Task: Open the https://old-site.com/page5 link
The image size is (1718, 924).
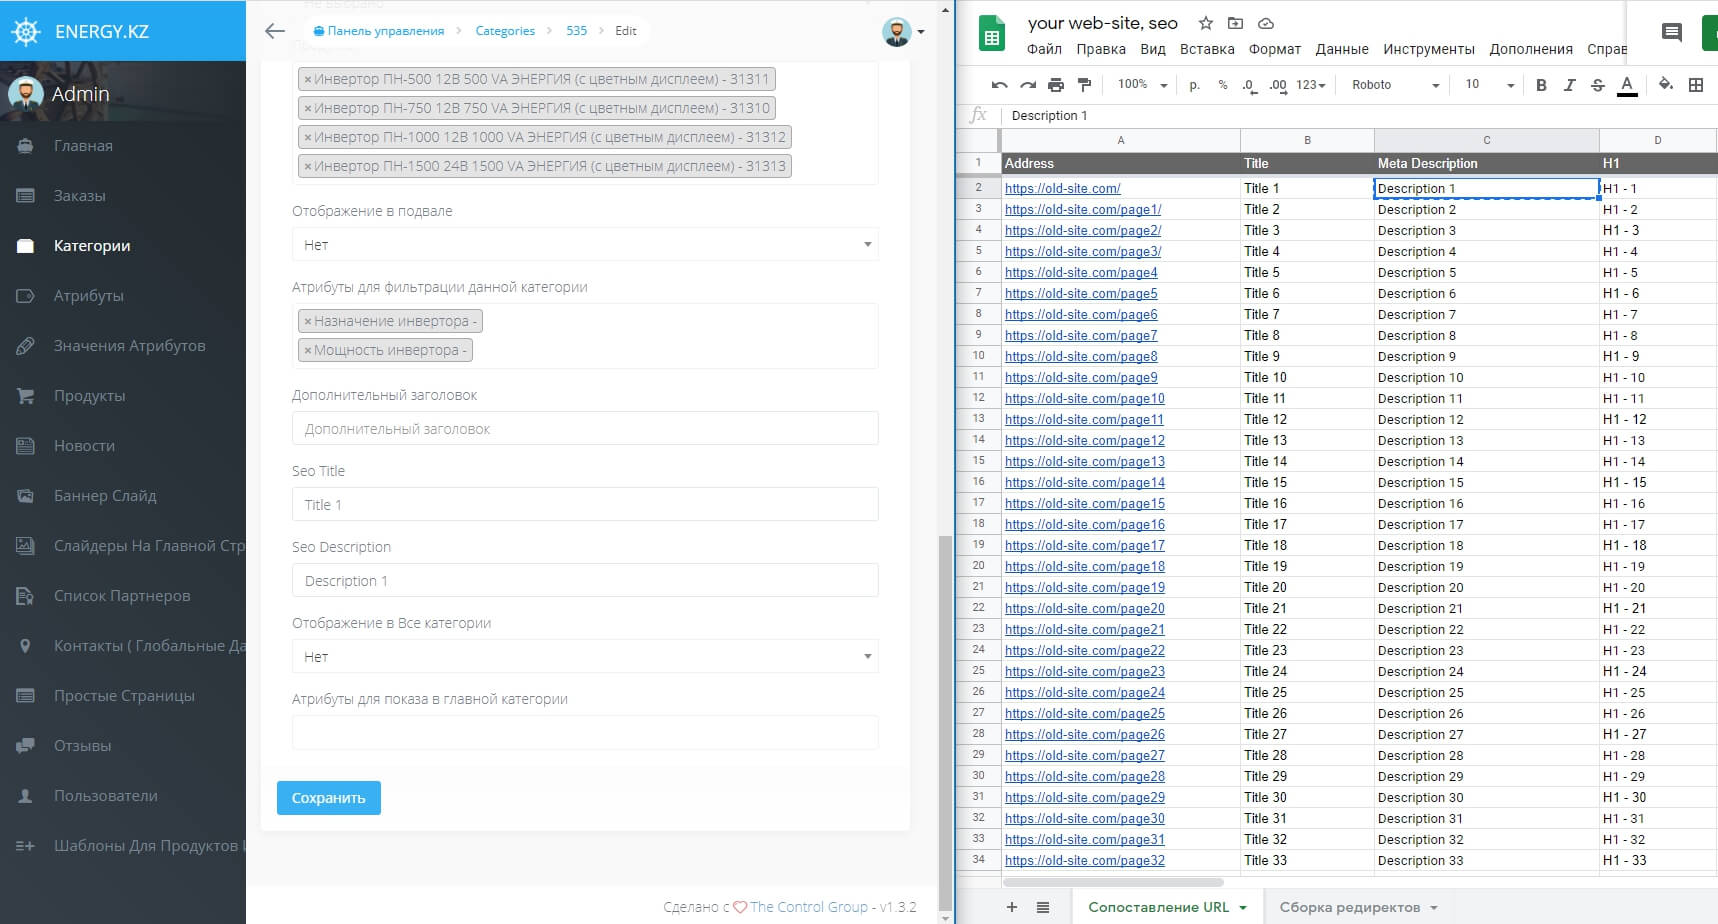Action: 1081,293
